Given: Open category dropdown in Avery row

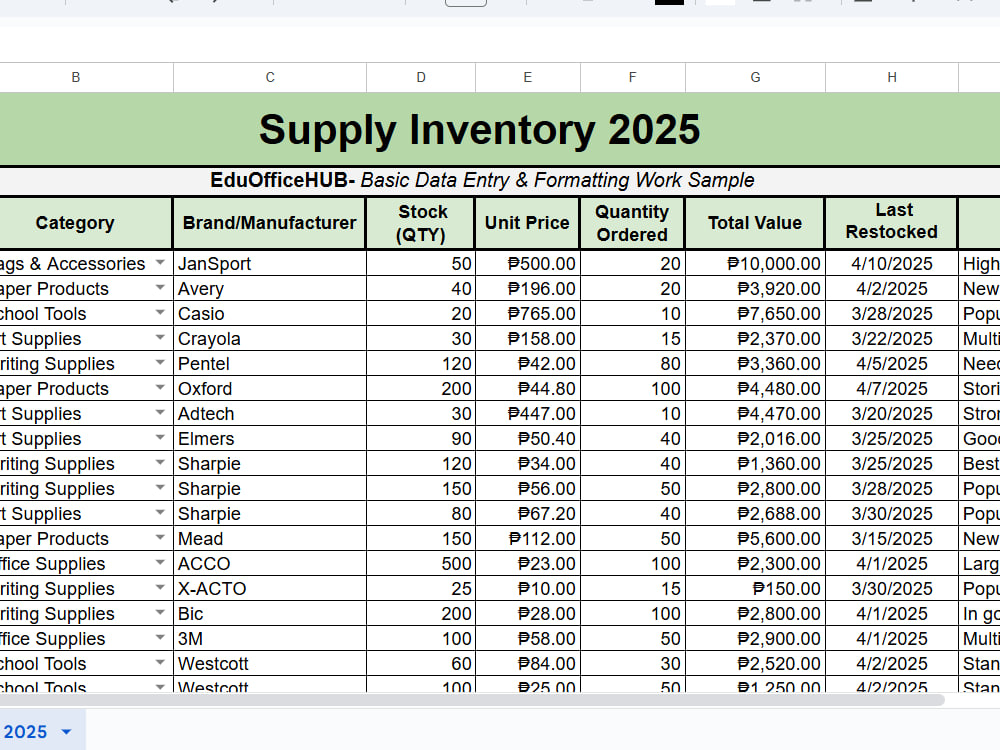Looking at the screenshot, I should 160,288.
